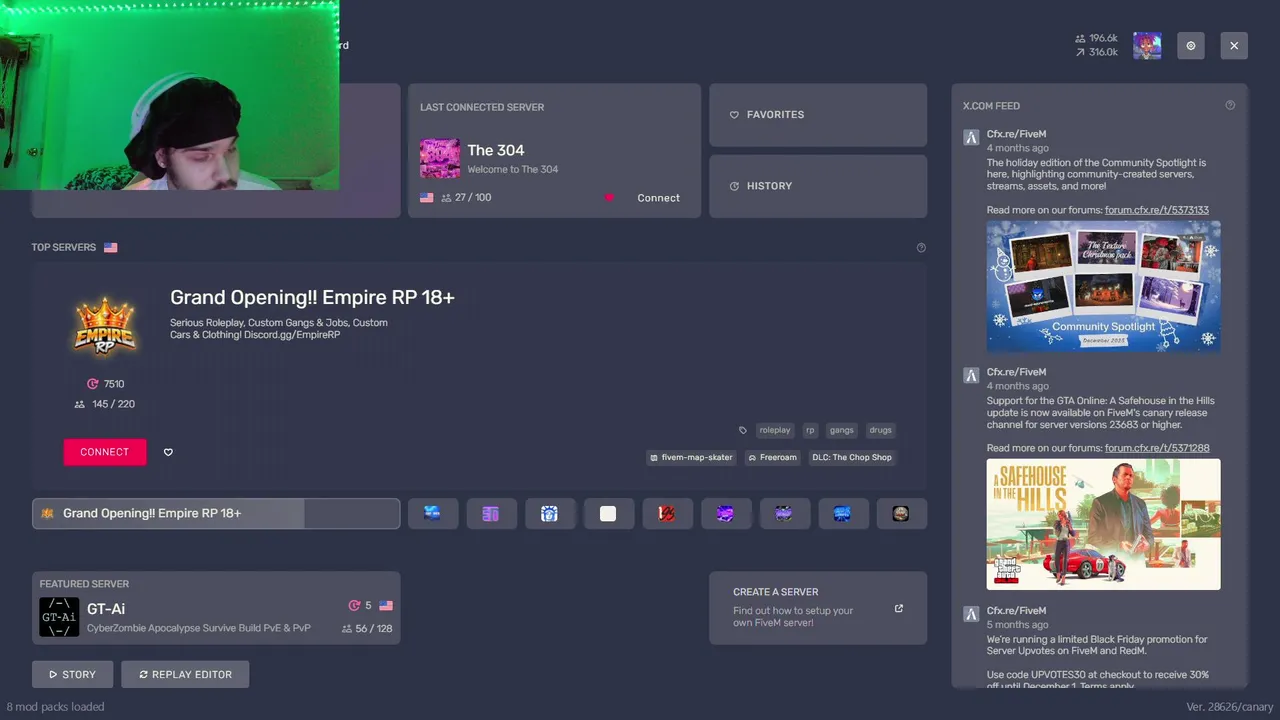Viewport: 1280px width, 720px height.
Task: Click the Empire RP crown logo
Action: [105, 326]
